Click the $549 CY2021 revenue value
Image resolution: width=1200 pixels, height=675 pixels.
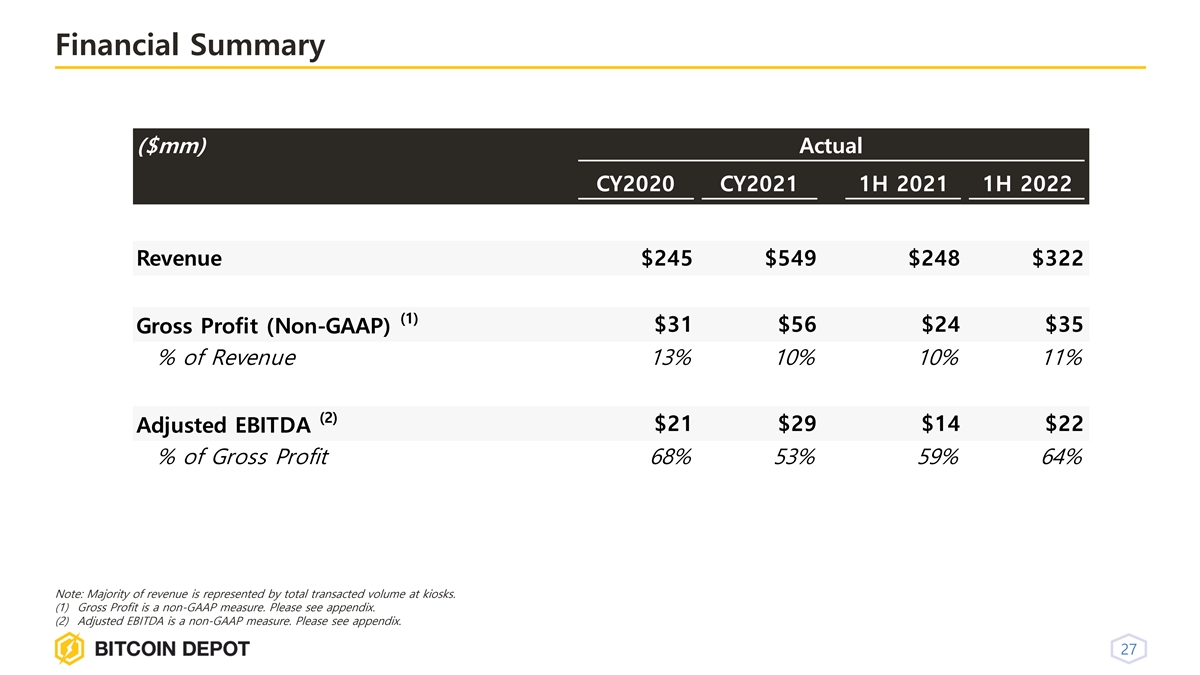tap(790, 259)
